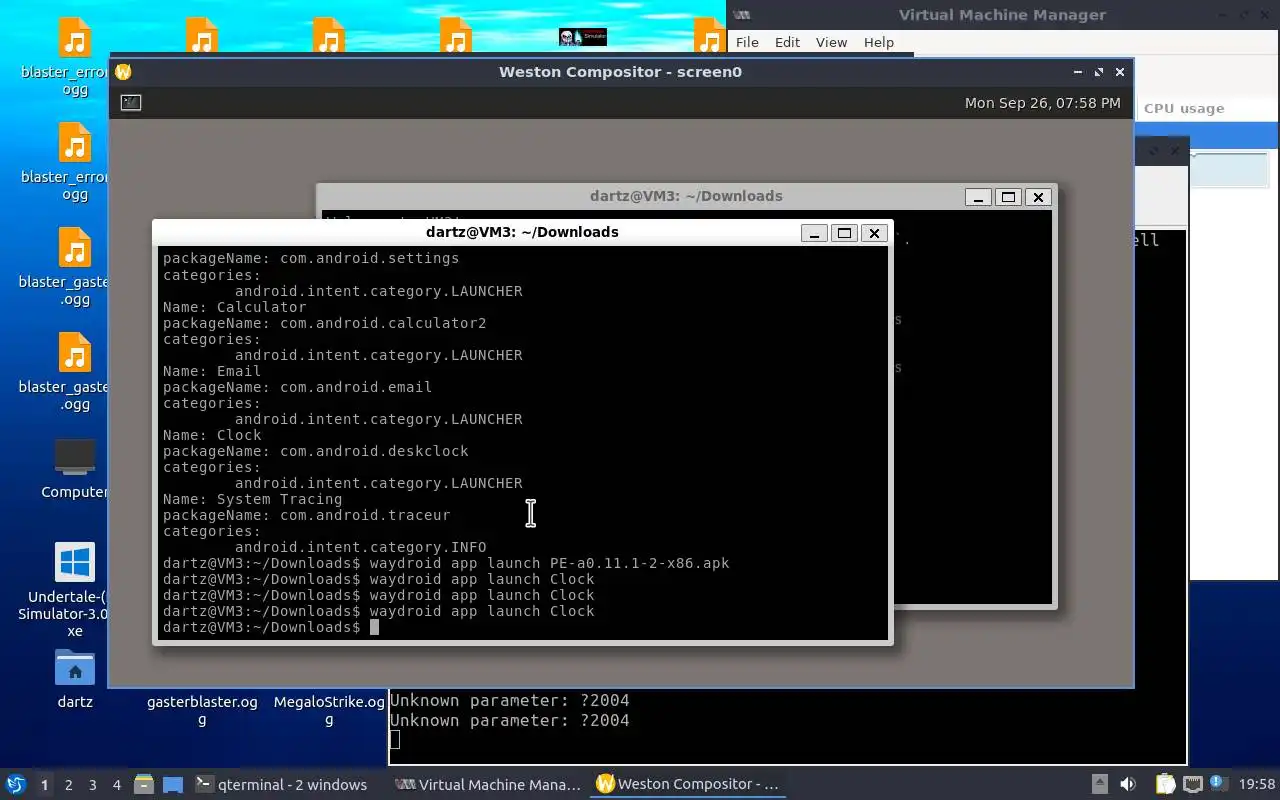Select MegaloStrike.ogg desktop file label
Viewport: 1280px width, 800px height.
329,710
